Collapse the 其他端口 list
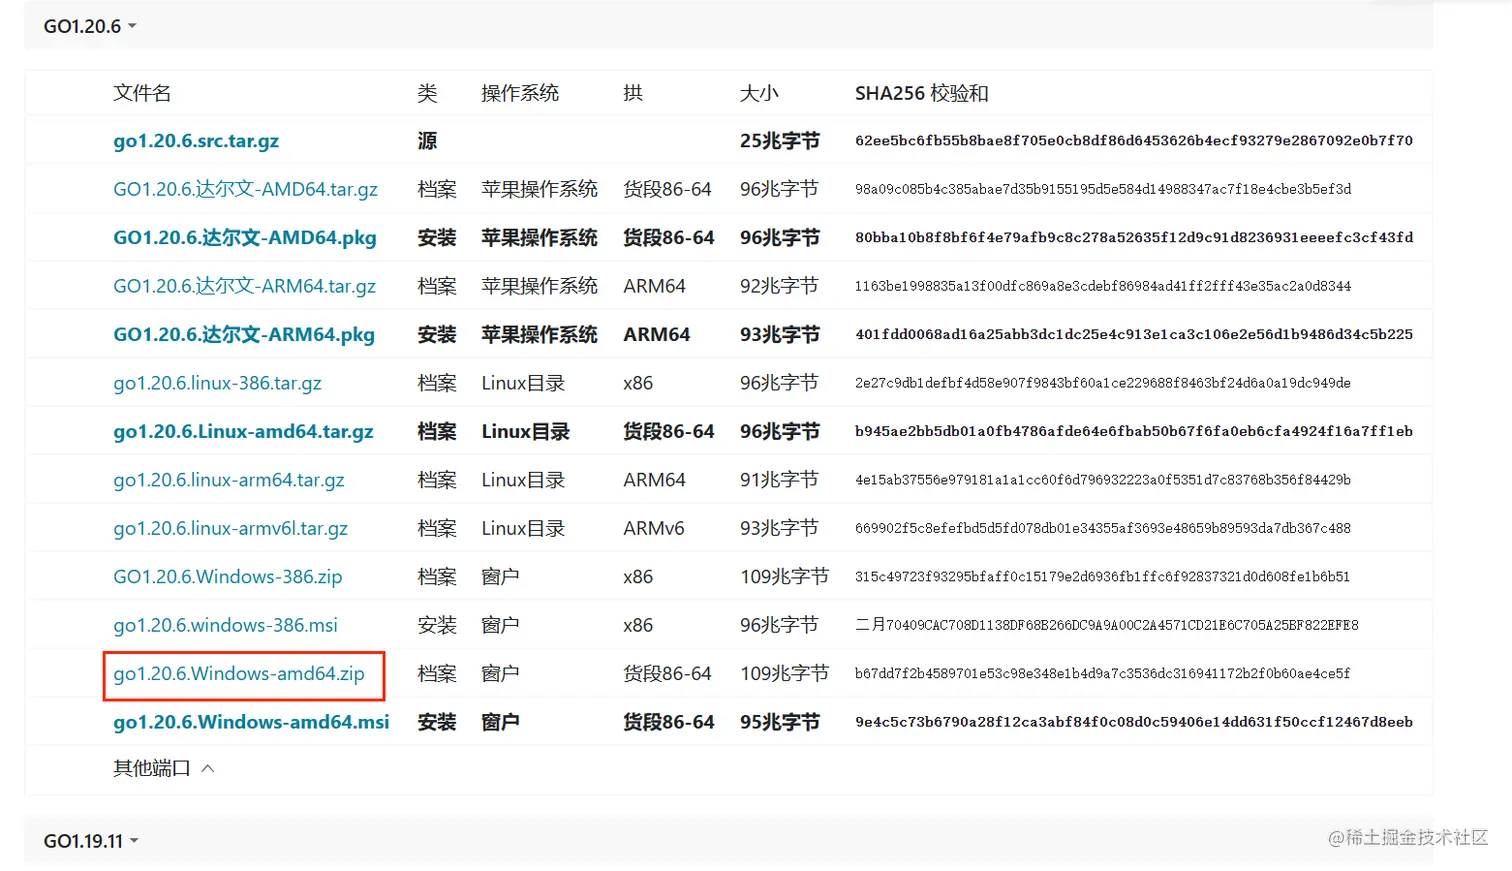This screenshot has height=871, width=1512. 164,768
